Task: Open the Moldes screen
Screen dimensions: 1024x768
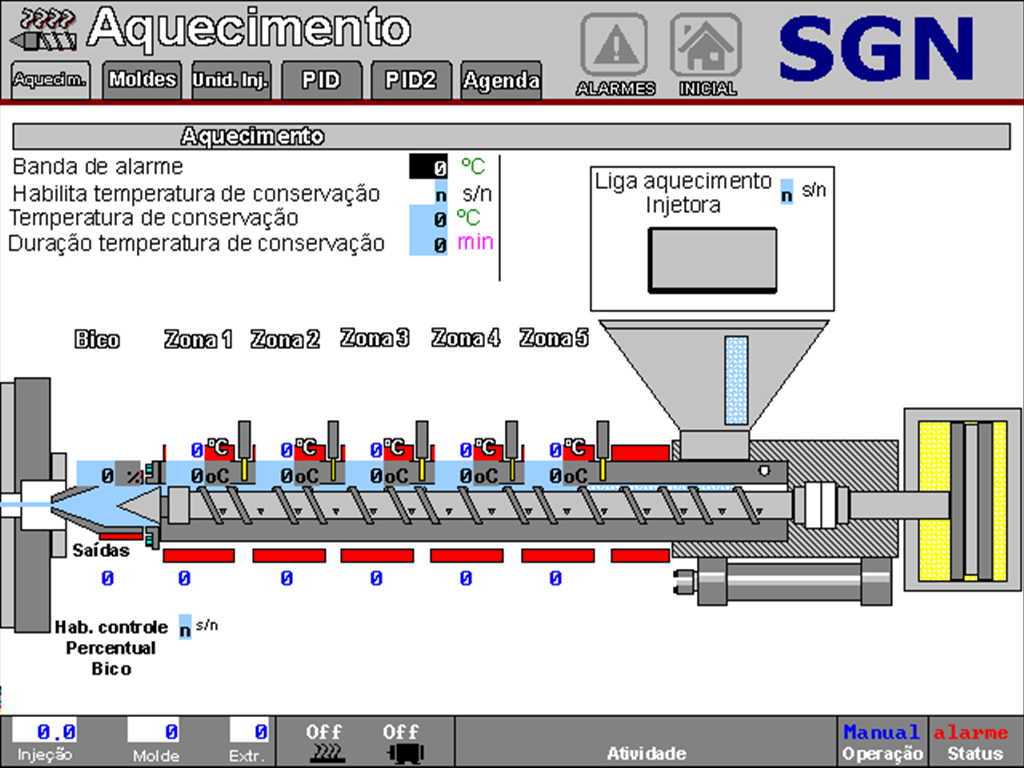Action: 141,80
